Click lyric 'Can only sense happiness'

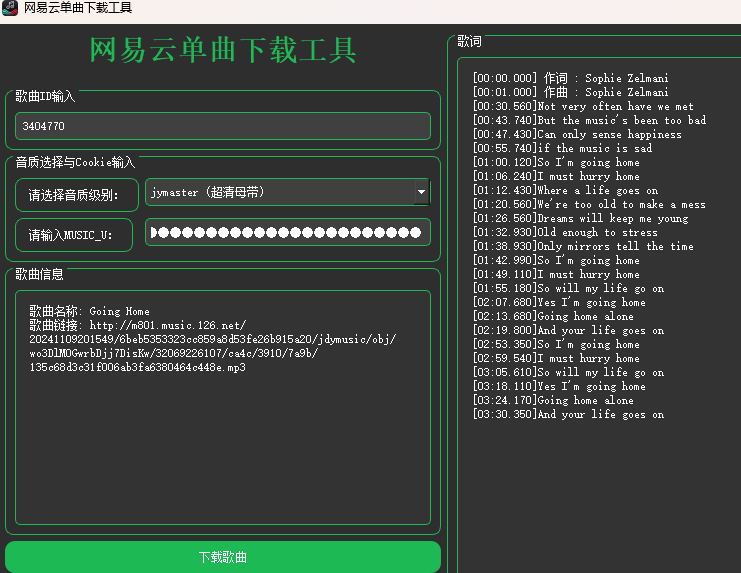(x=577, y=134)
